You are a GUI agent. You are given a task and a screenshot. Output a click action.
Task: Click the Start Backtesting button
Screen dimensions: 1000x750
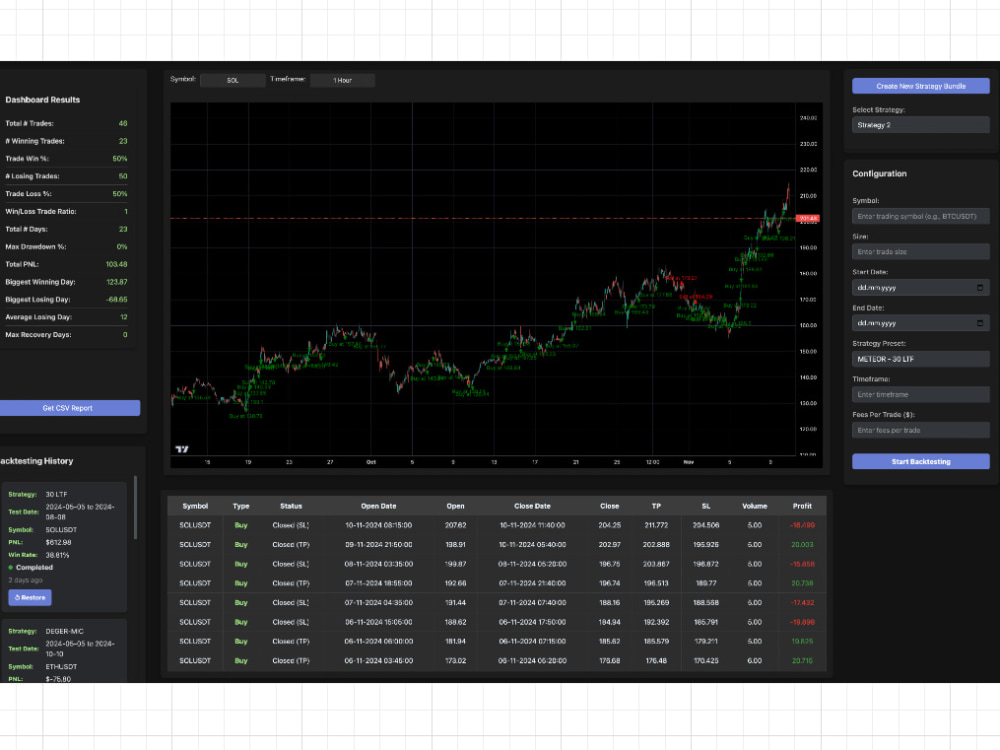(x=920, y=461)
